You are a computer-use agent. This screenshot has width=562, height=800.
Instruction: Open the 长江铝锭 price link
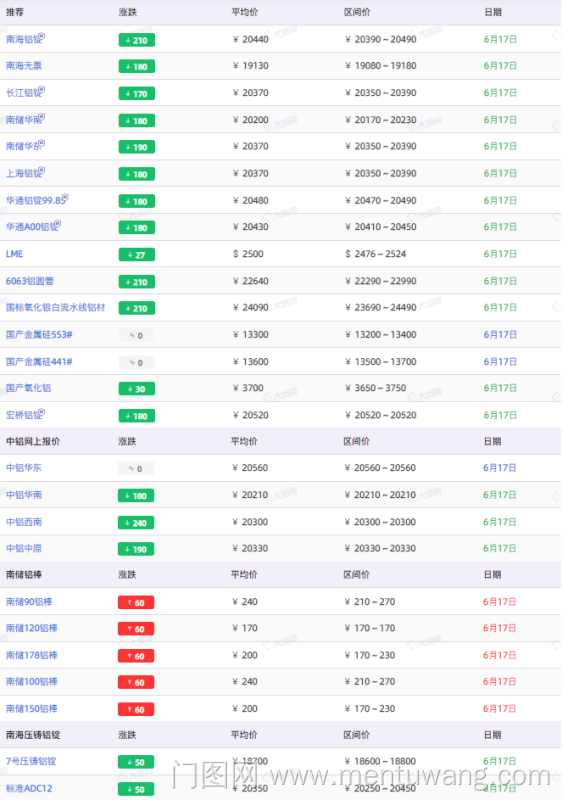coord(25,93)
